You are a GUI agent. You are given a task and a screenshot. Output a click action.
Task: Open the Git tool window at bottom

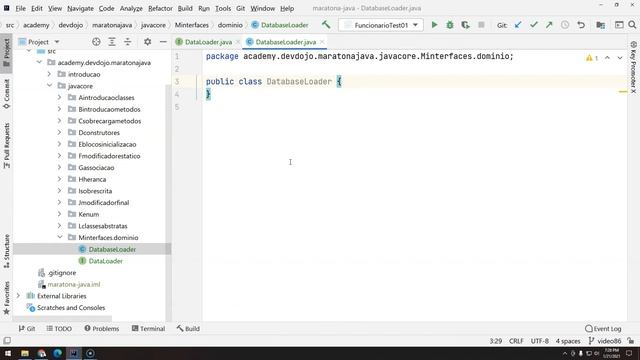pos(27,329)
